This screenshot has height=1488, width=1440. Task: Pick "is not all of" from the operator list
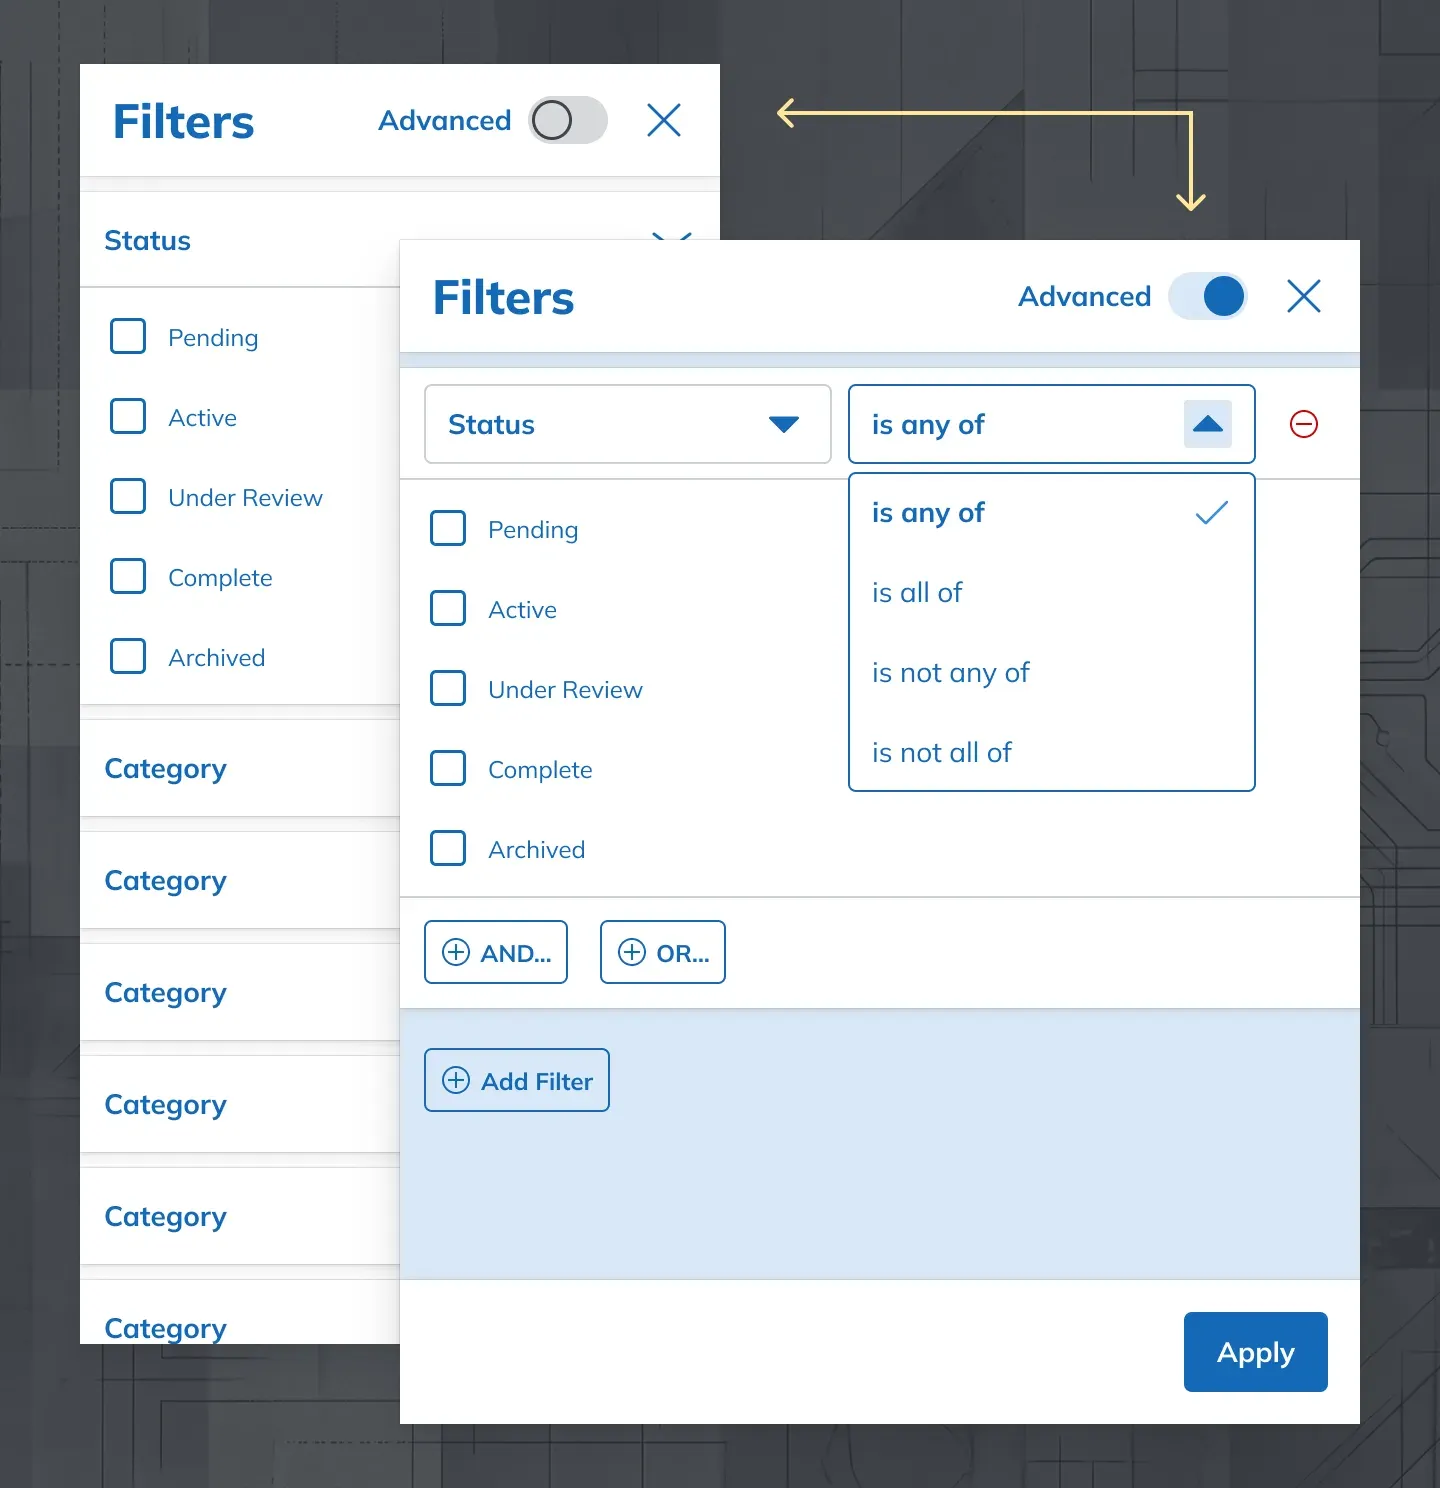(x=1052, y=753)
